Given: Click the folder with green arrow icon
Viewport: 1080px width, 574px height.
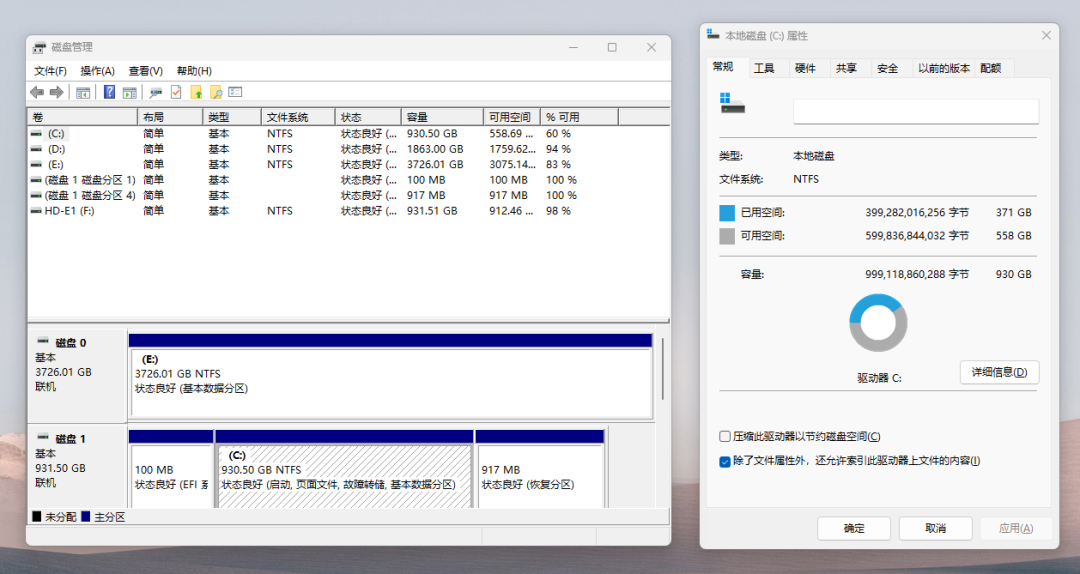Looking at the screenshot, I should 196,92.
